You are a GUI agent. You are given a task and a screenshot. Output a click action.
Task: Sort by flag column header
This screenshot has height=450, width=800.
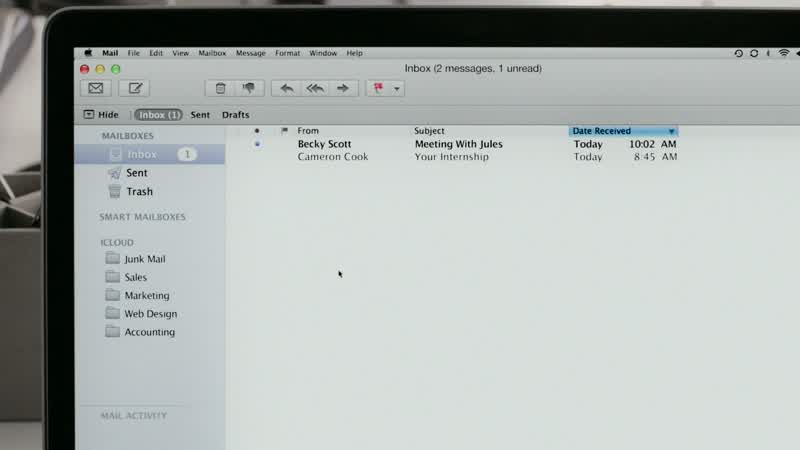(284, 131)
